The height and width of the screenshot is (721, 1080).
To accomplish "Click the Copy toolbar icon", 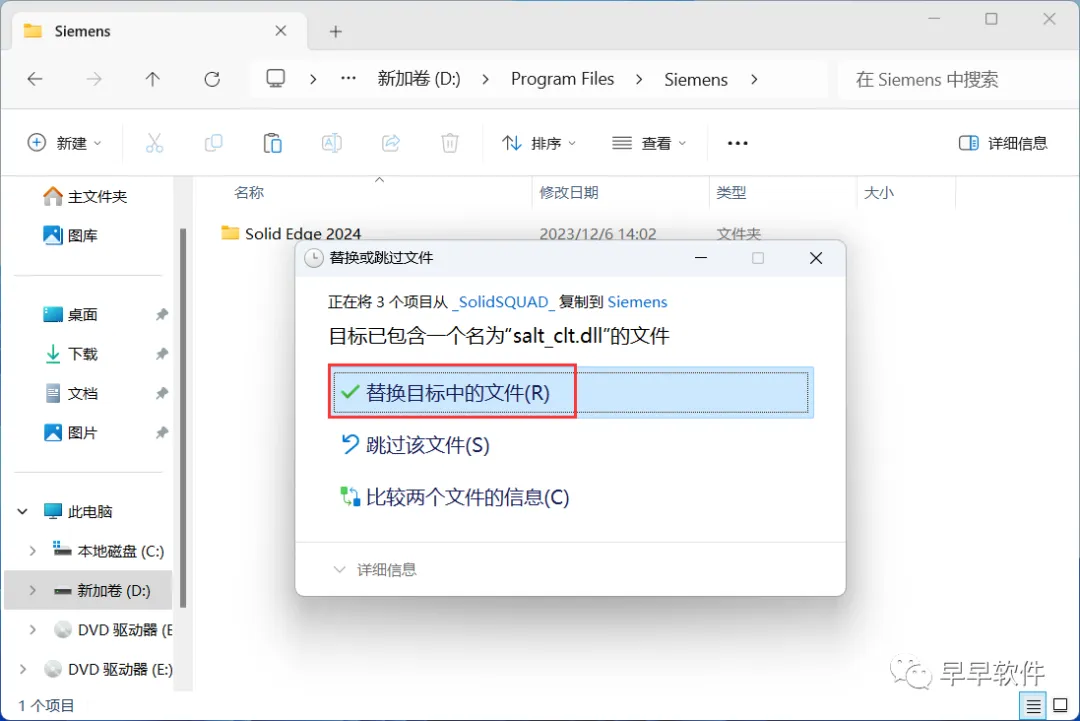I will [214, 143].
